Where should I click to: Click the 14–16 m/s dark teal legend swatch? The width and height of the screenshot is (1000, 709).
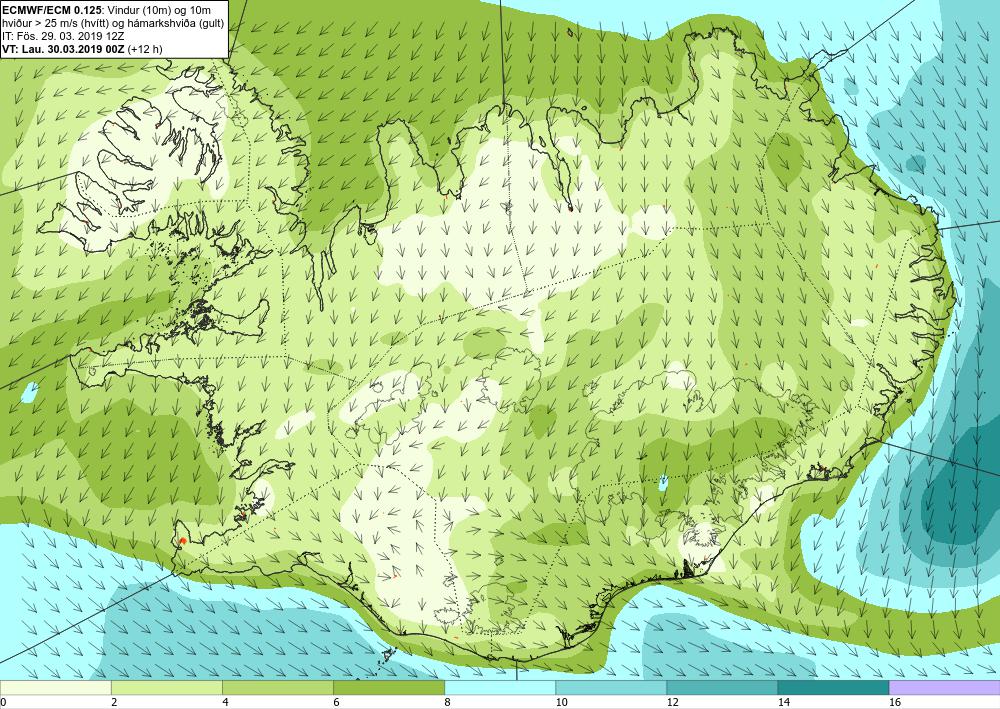(833, 687)
